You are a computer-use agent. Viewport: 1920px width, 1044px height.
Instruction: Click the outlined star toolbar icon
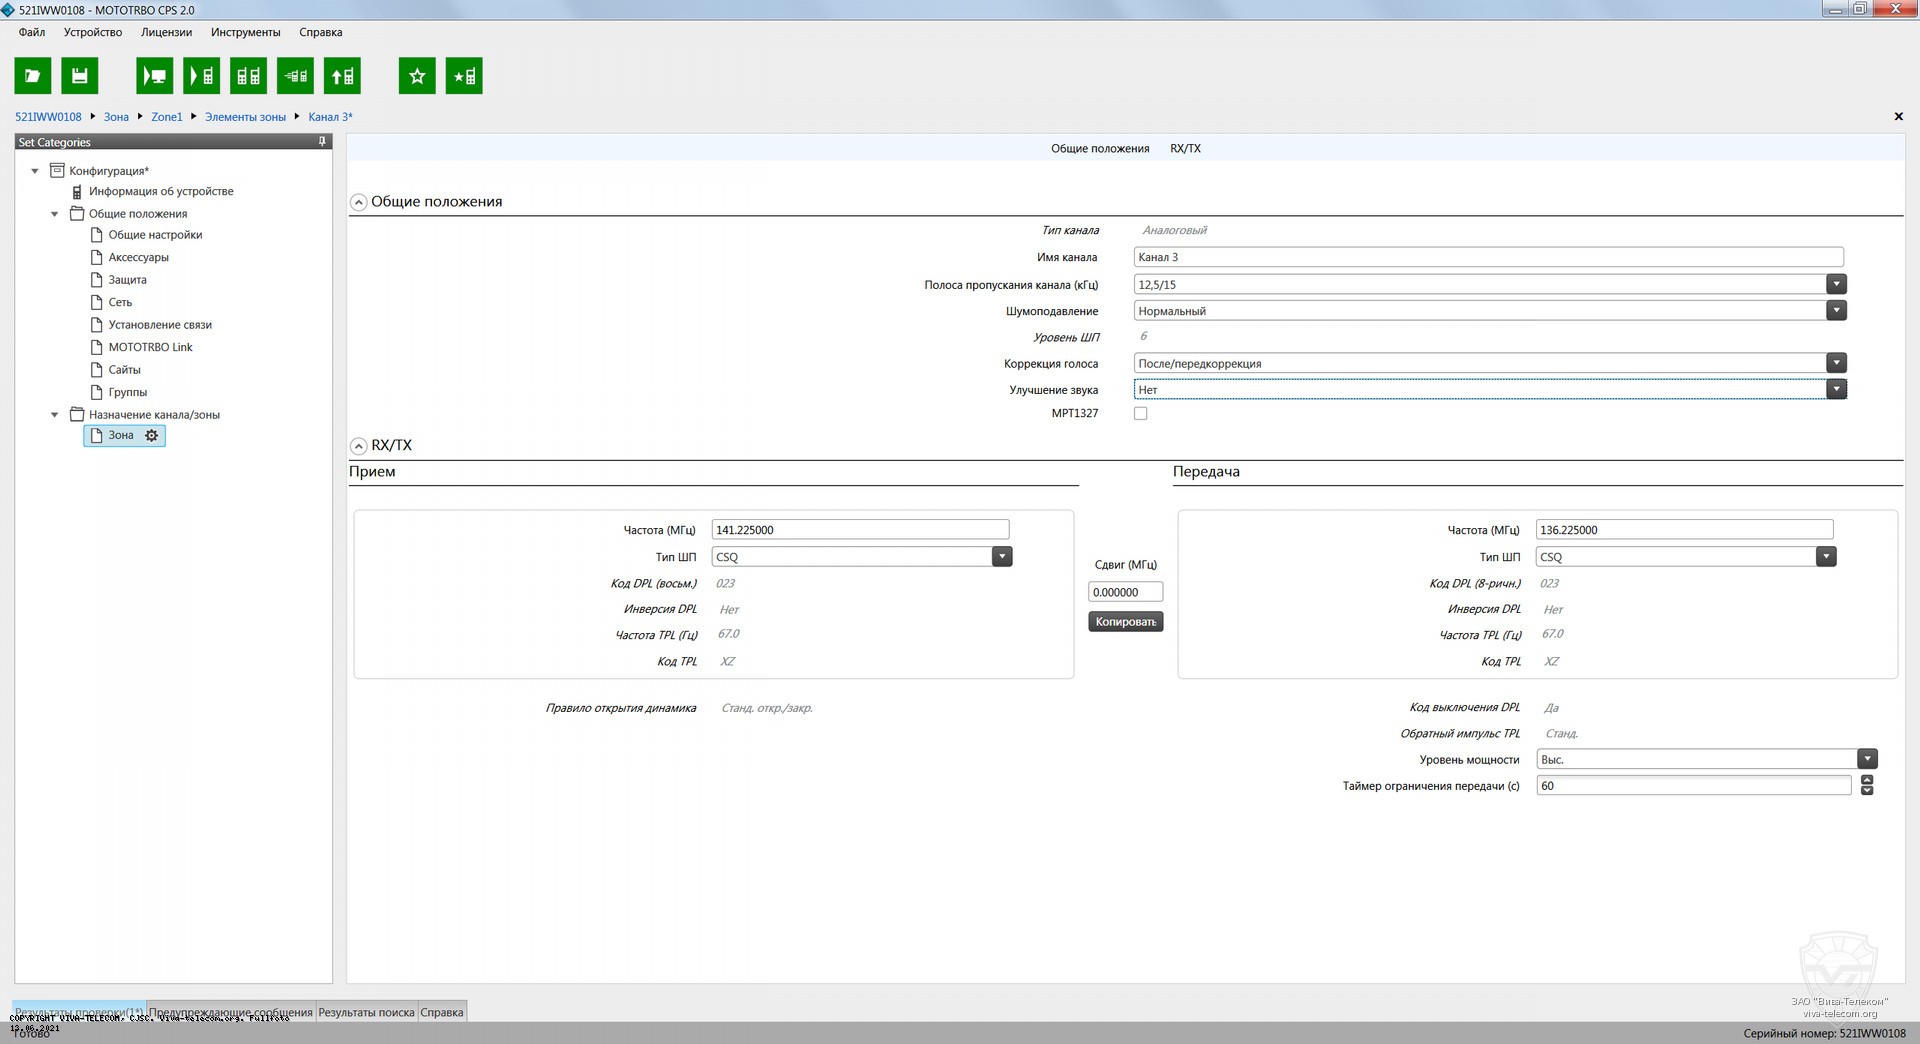point(417,76)
